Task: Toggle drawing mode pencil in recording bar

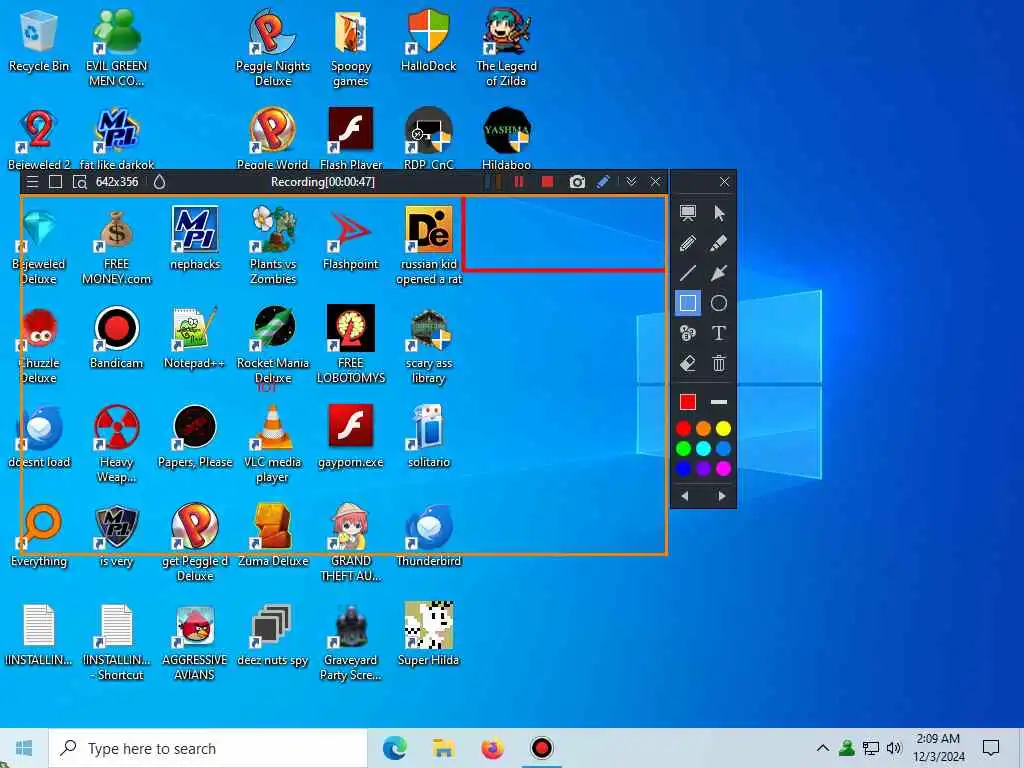Action: tap(603, 182)
